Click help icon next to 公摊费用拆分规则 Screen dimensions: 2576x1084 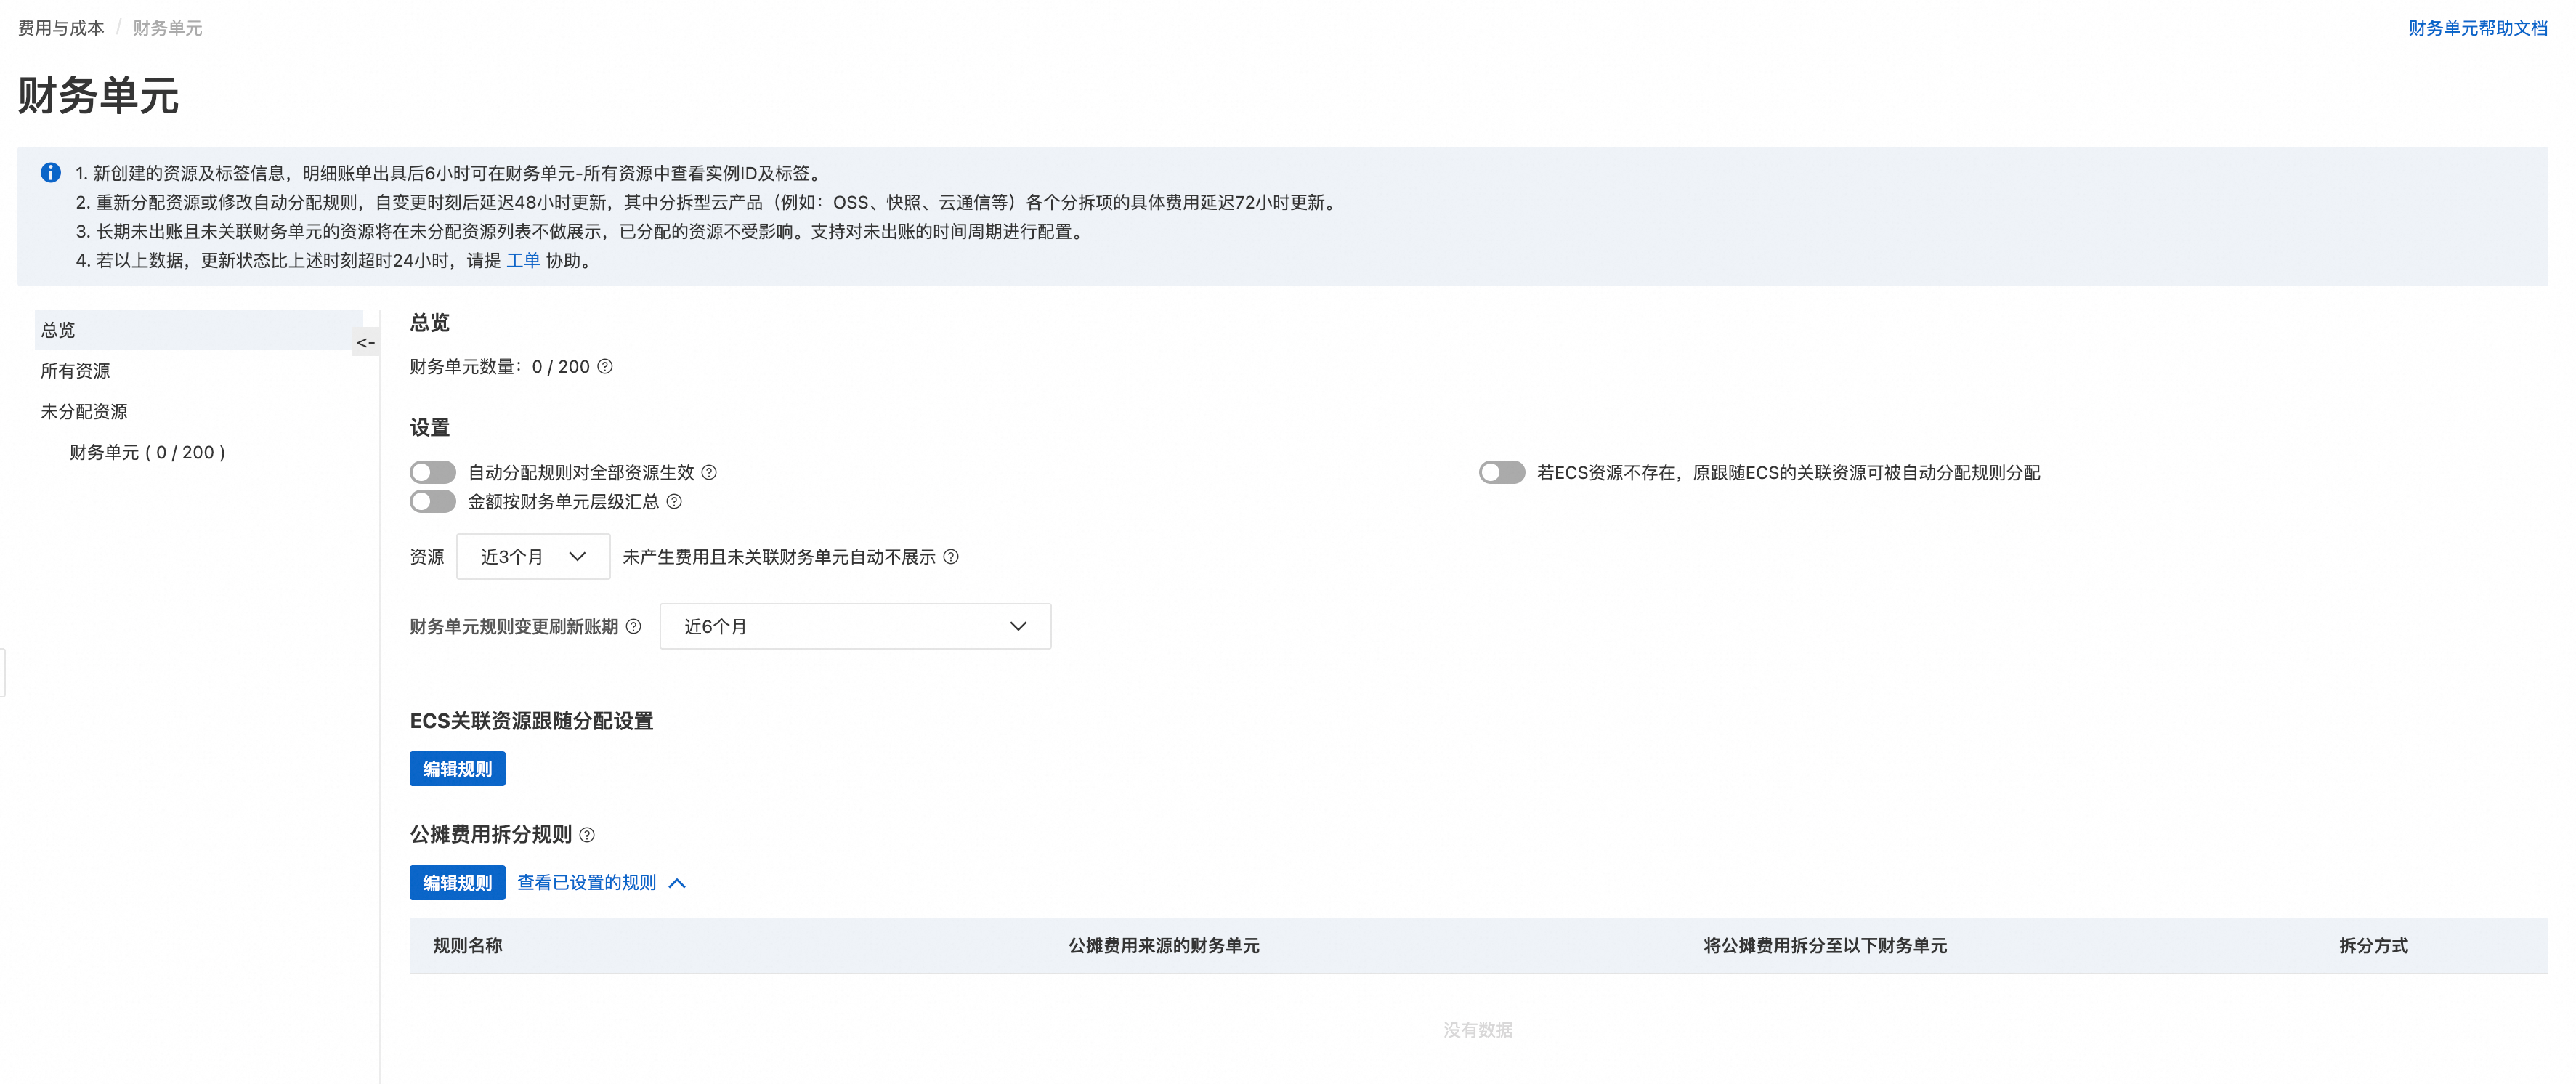(587, 835)
